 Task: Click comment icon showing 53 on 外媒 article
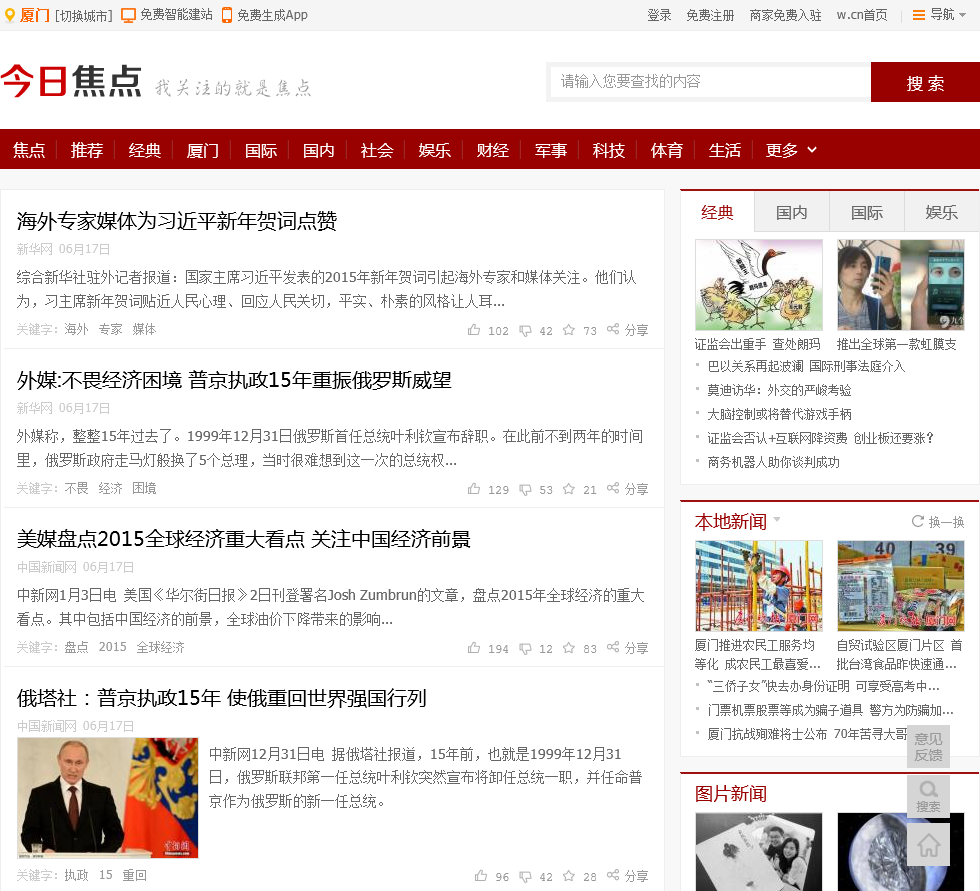point(526,490)
